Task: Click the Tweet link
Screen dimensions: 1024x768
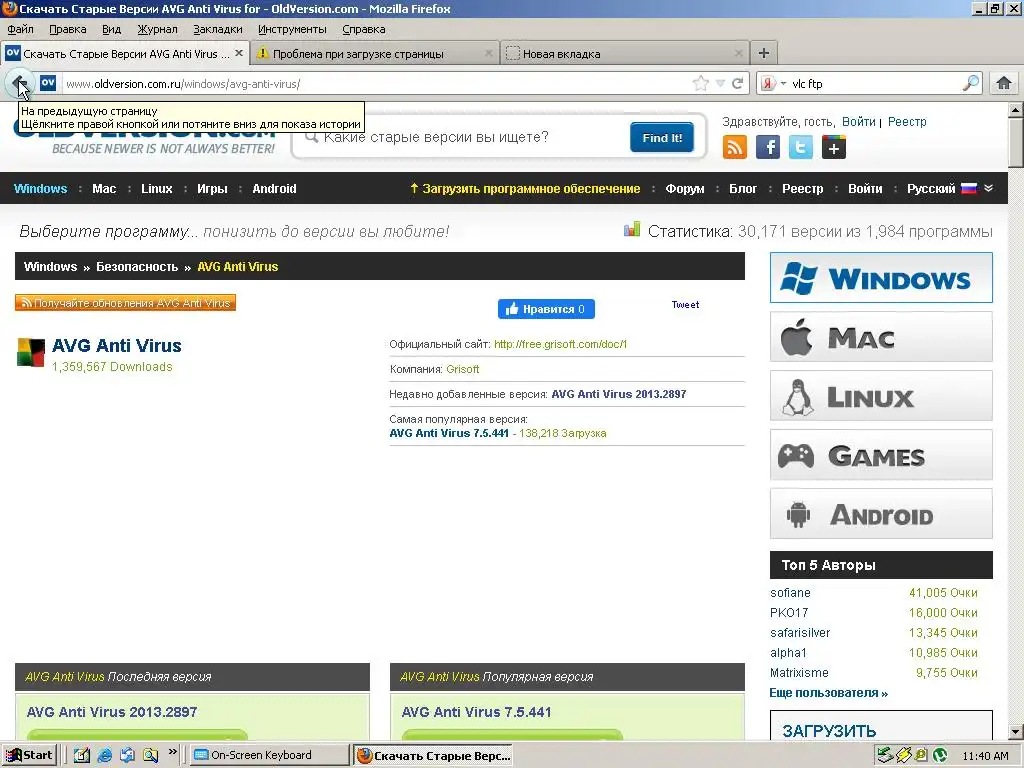Action: tap(685, 304)
